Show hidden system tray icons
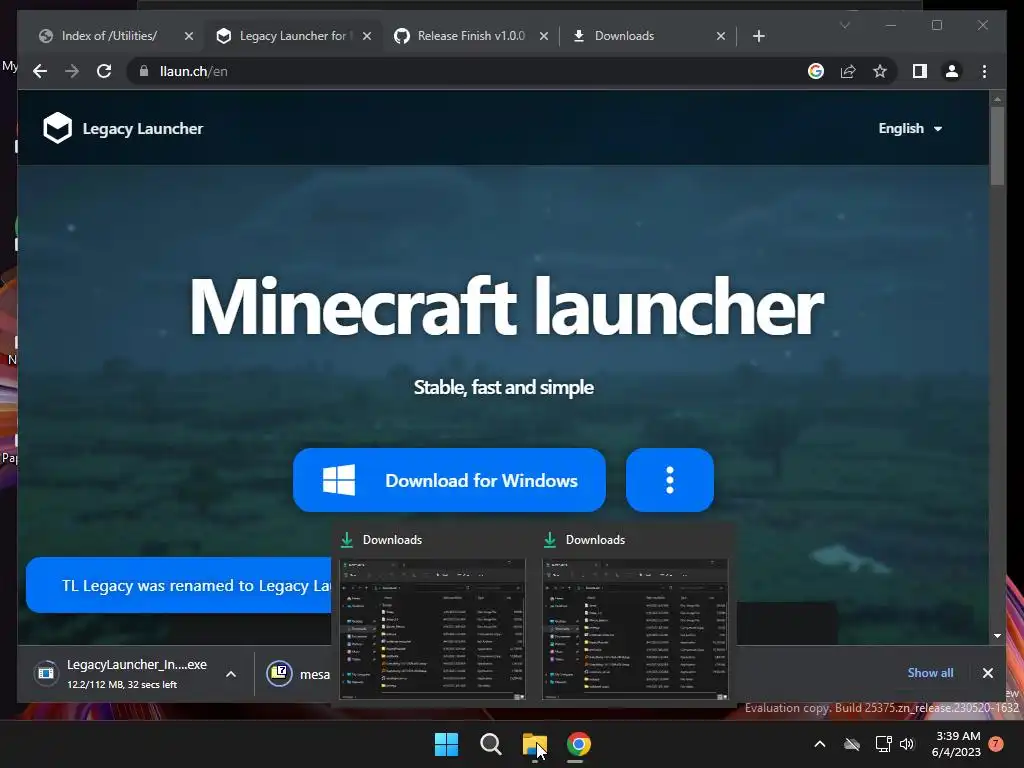 (820, 744)
